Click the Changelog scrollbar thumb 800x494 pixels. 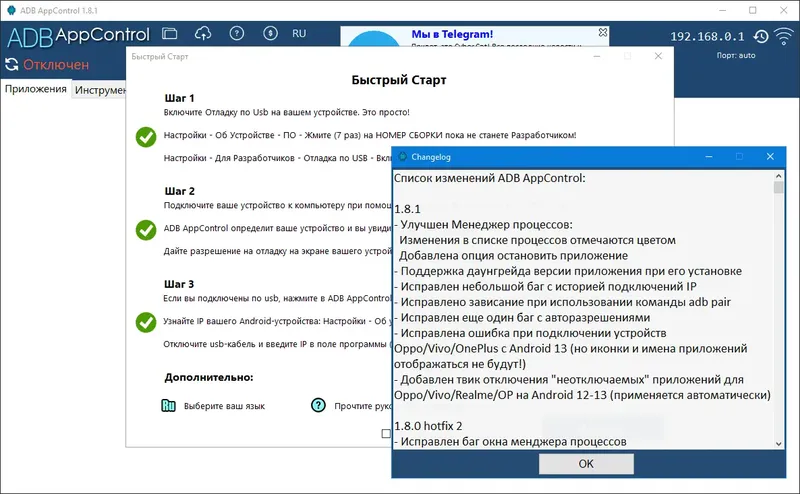pyautogui.click(x=779, y=187)
